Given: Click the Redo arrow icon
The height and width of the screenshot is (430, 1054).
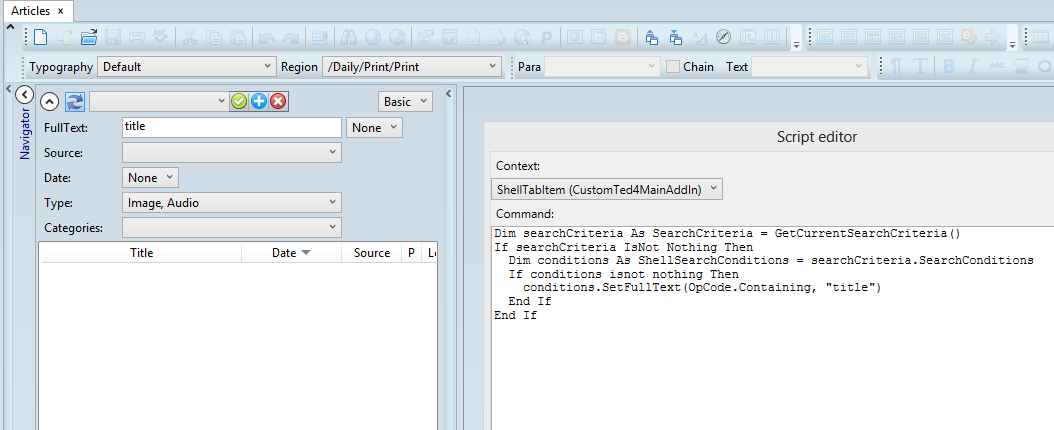Looking at the screenshot, I should coord(290,38).
